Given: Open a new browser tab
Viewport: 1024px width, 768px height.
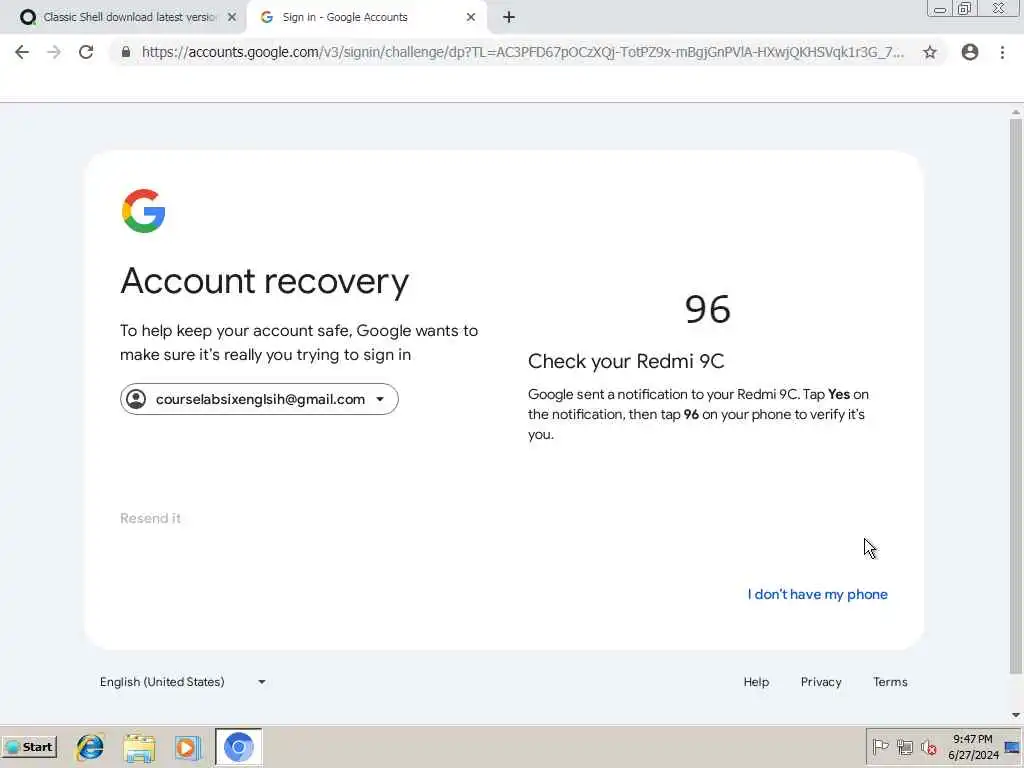Looking at the screenshot, I should [509, 17].
